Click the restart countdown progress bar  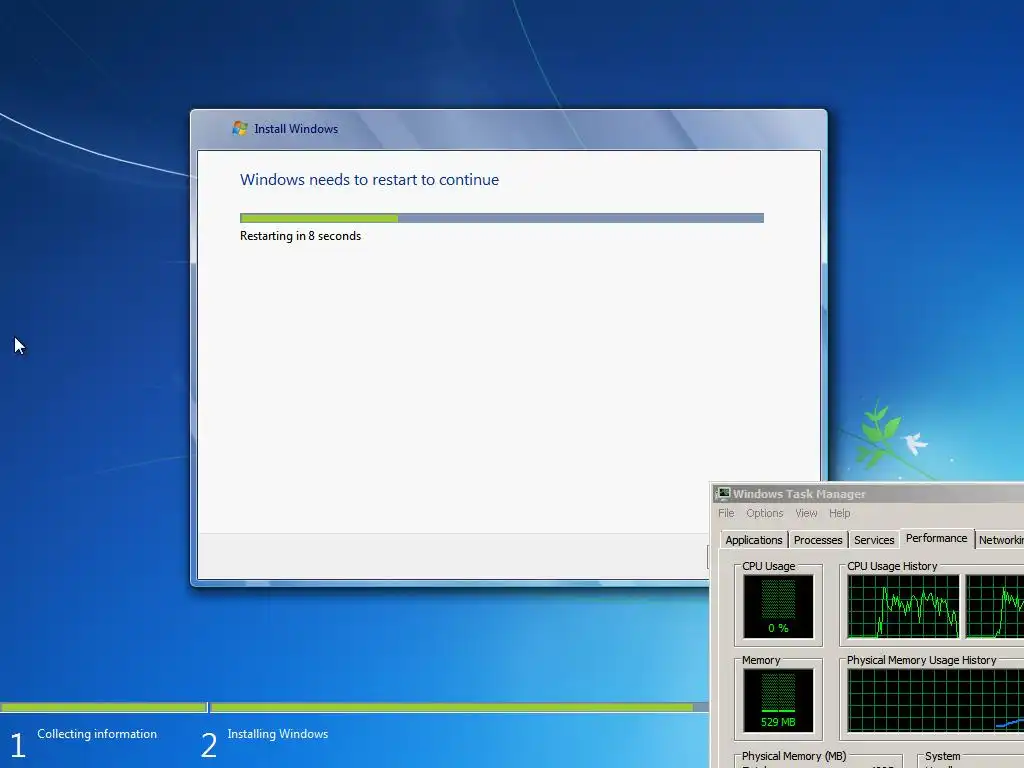click(502, 218)
